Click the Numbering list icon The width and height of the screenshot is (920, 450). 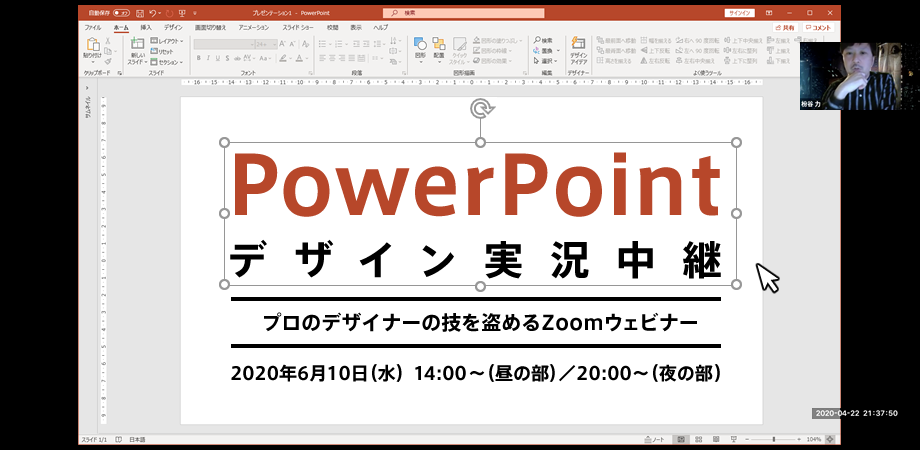(x=340, y=44)
